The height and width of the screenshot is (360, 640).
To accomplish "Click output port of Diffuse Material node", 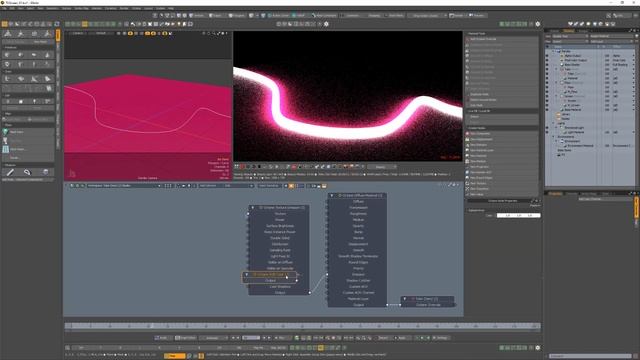I will click(x=387, y=304).
